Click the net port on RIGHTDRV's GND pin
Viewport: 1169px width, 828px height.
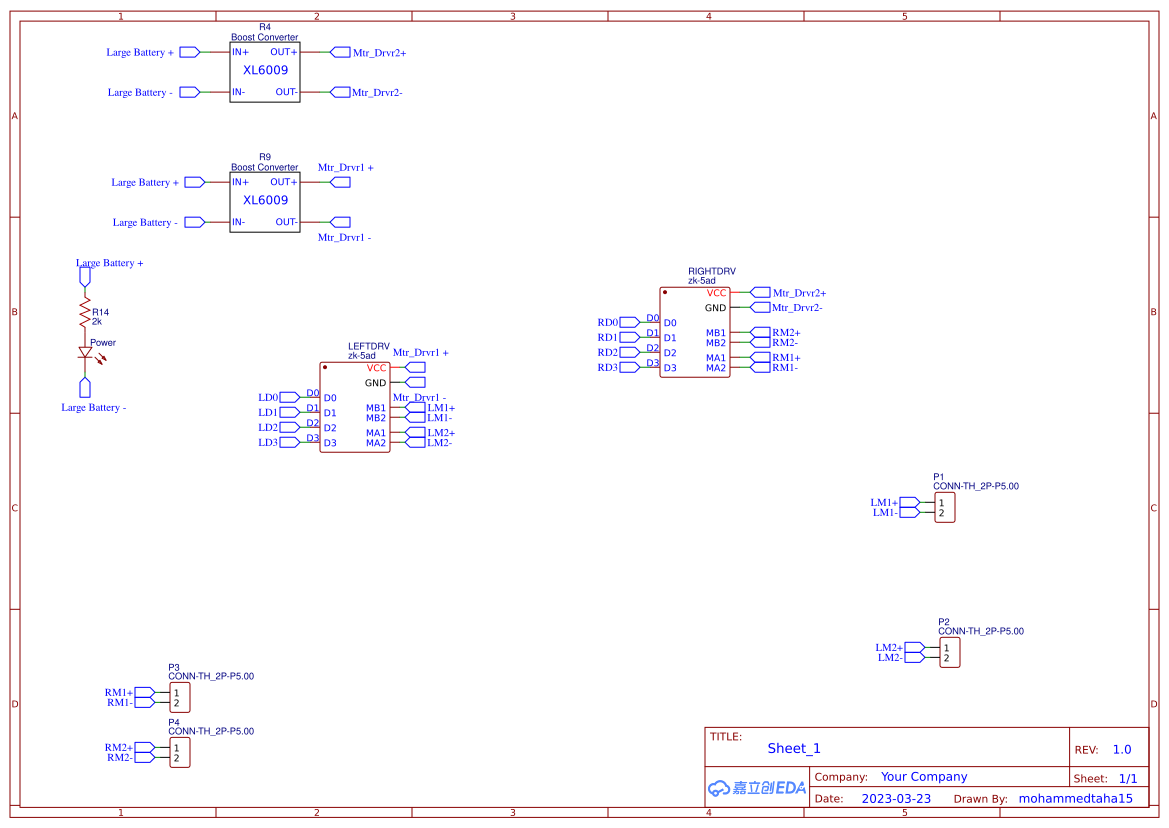pos(760,308)
